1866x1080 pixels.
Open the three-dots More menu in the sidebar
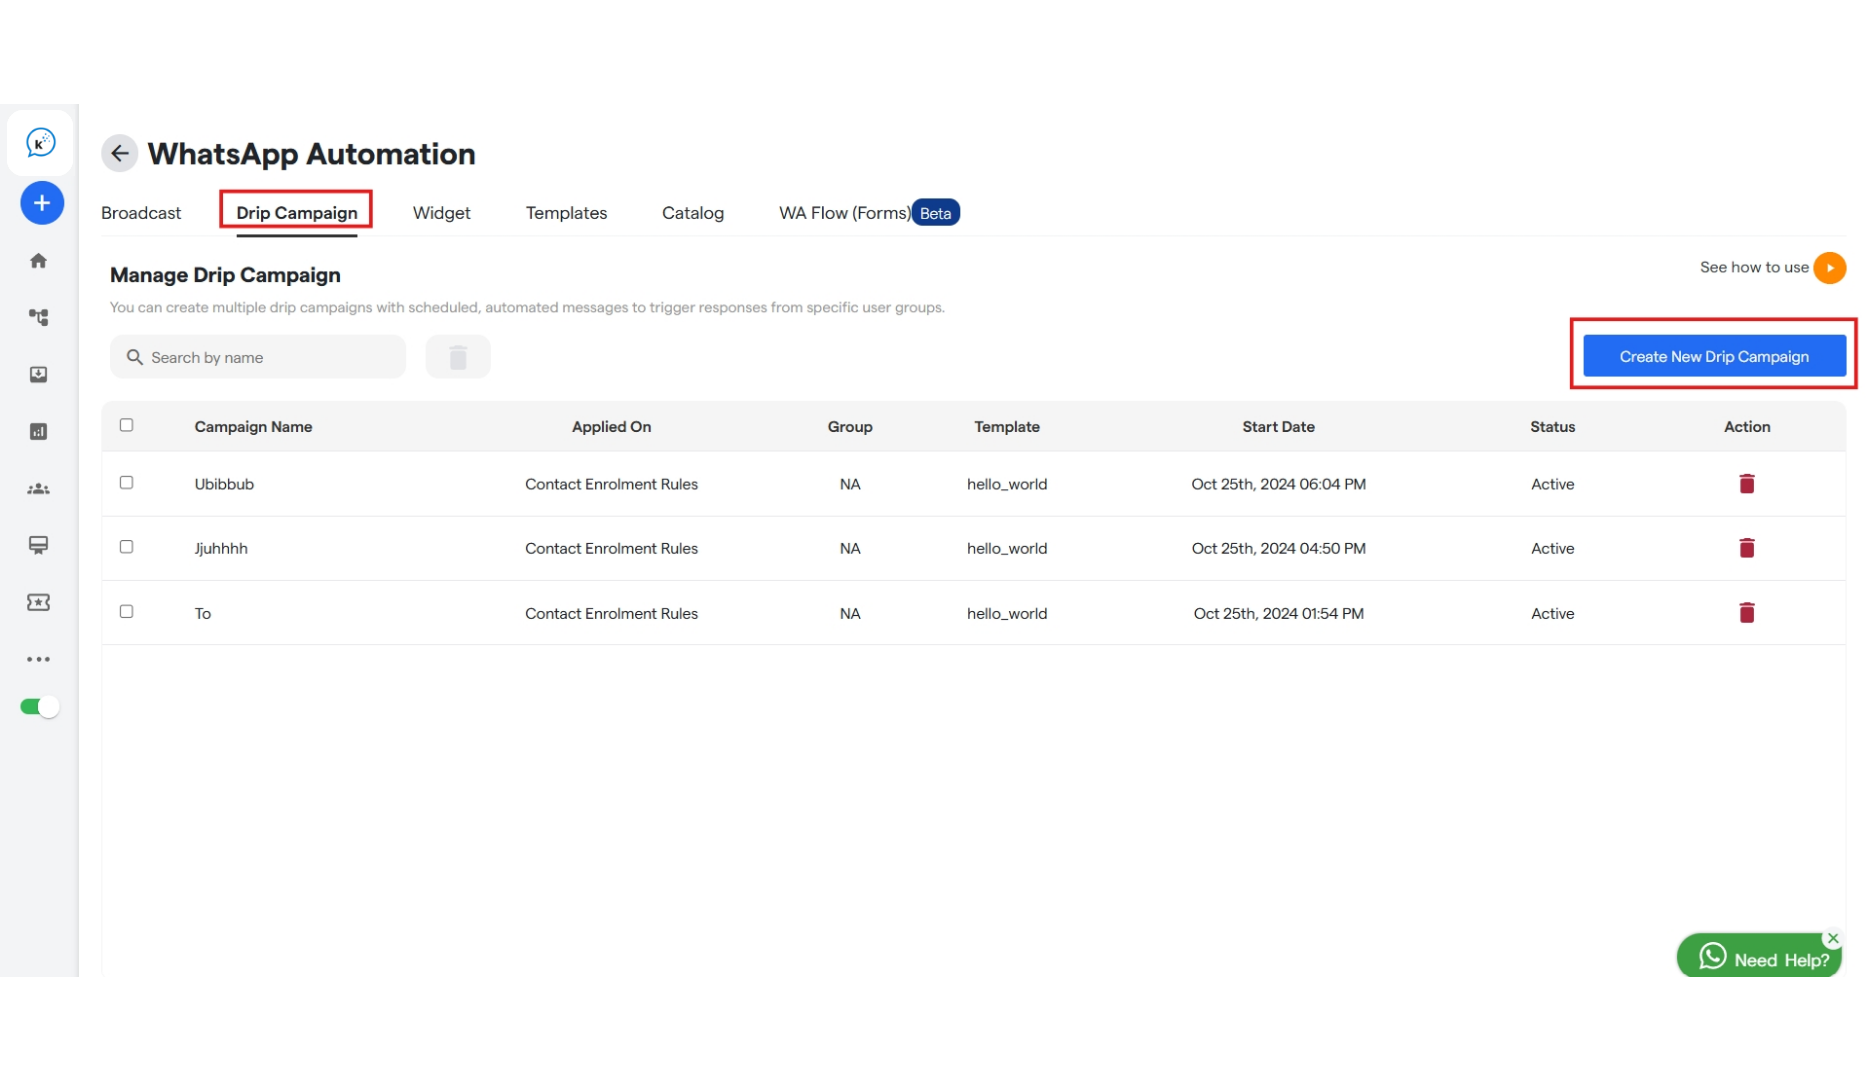tap(38, 660)
